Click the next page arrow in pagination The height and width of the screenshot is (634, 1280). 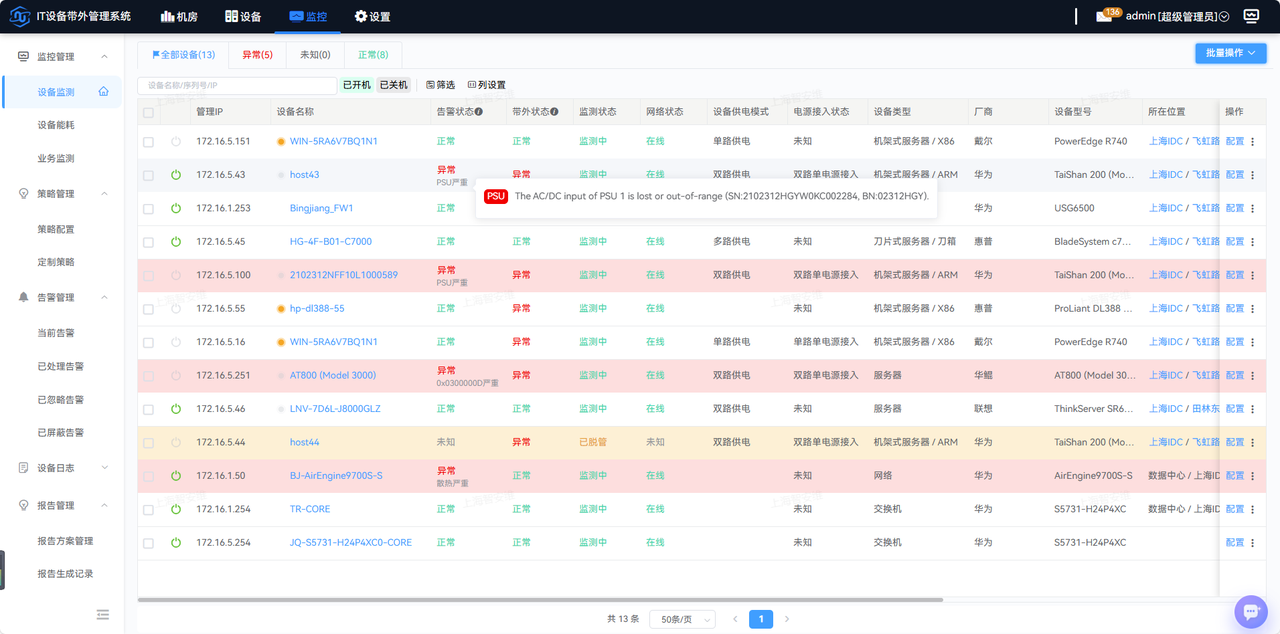click(787, 619)
